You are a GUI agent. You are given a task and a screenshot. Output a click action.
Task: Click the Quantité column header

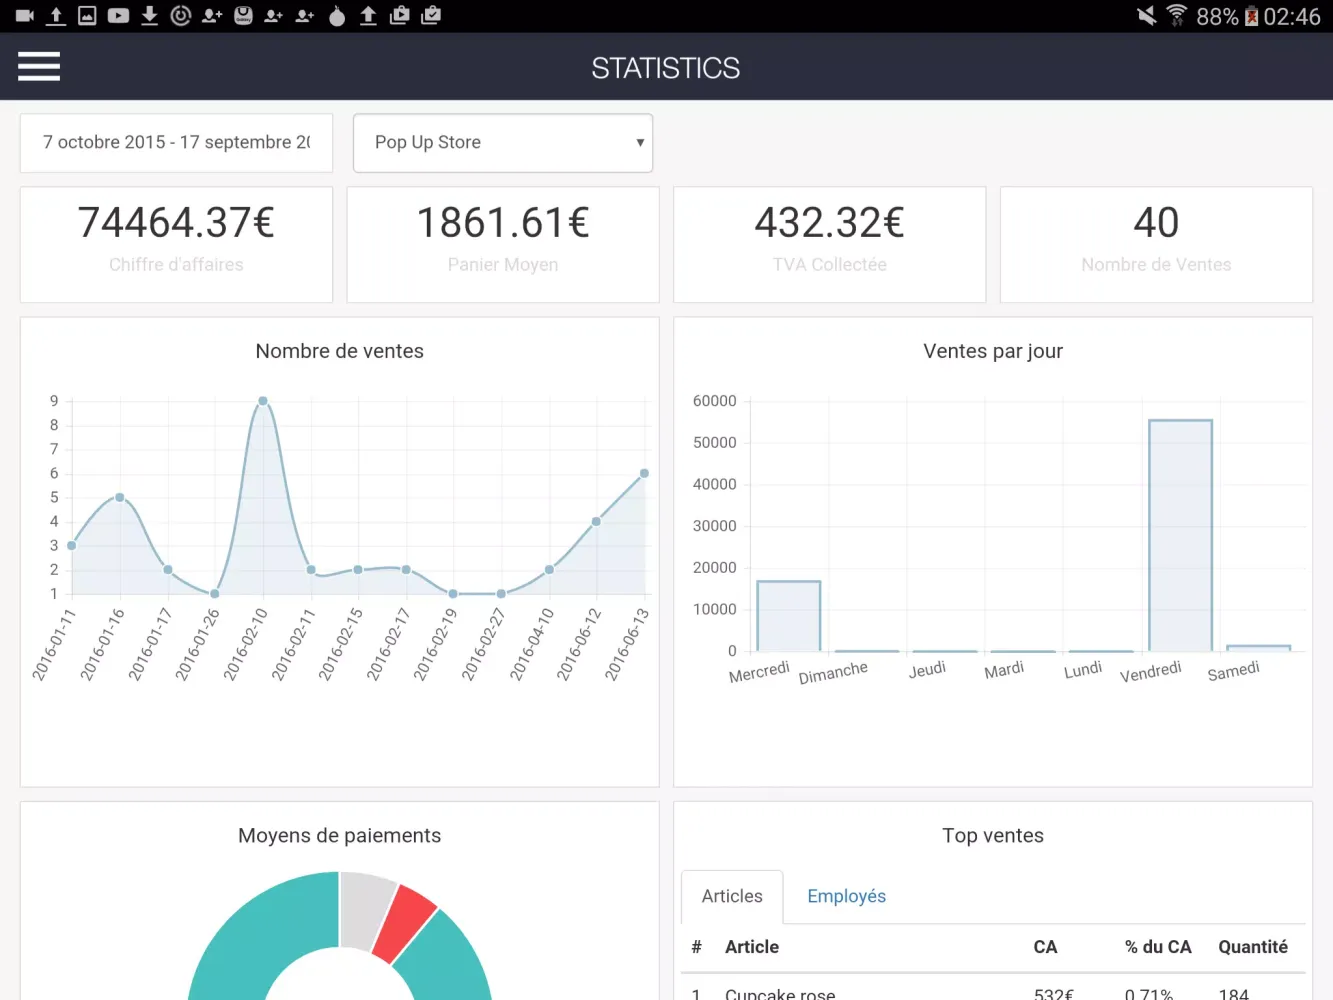[1252, 947]
